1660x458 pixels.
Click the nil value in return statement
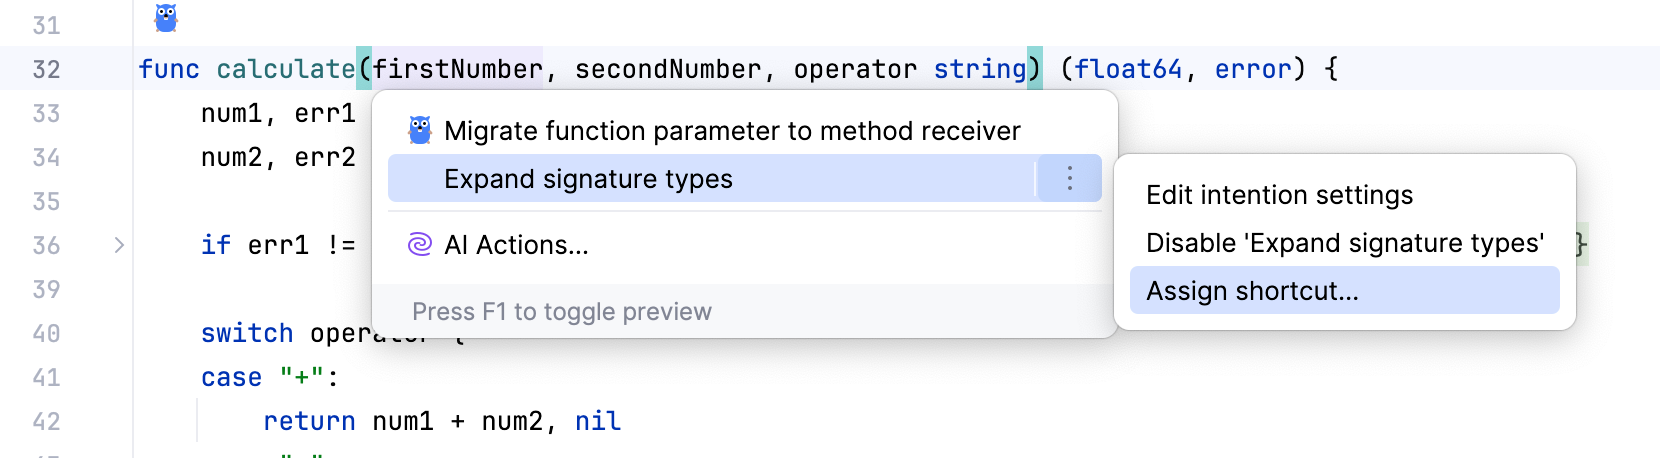click(597, 421)
